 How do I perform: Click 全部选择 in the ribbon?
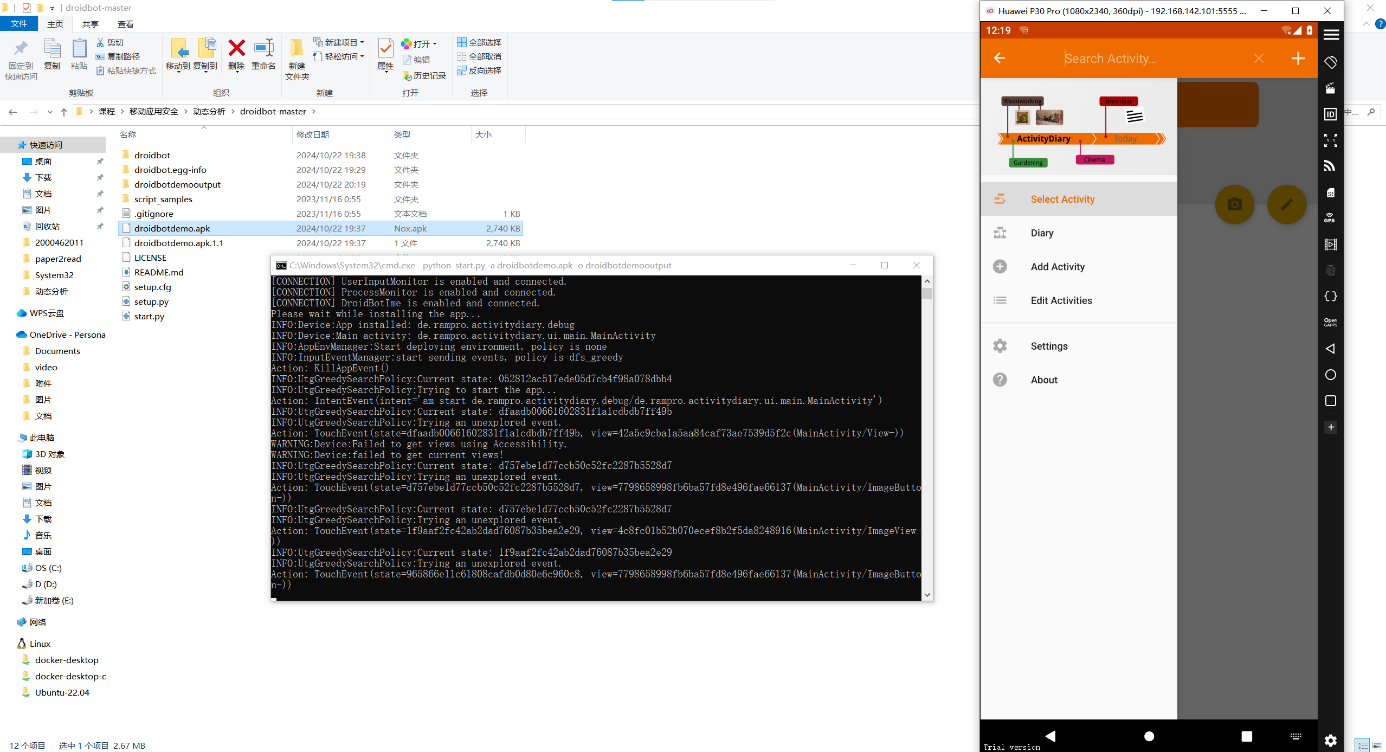479,43
